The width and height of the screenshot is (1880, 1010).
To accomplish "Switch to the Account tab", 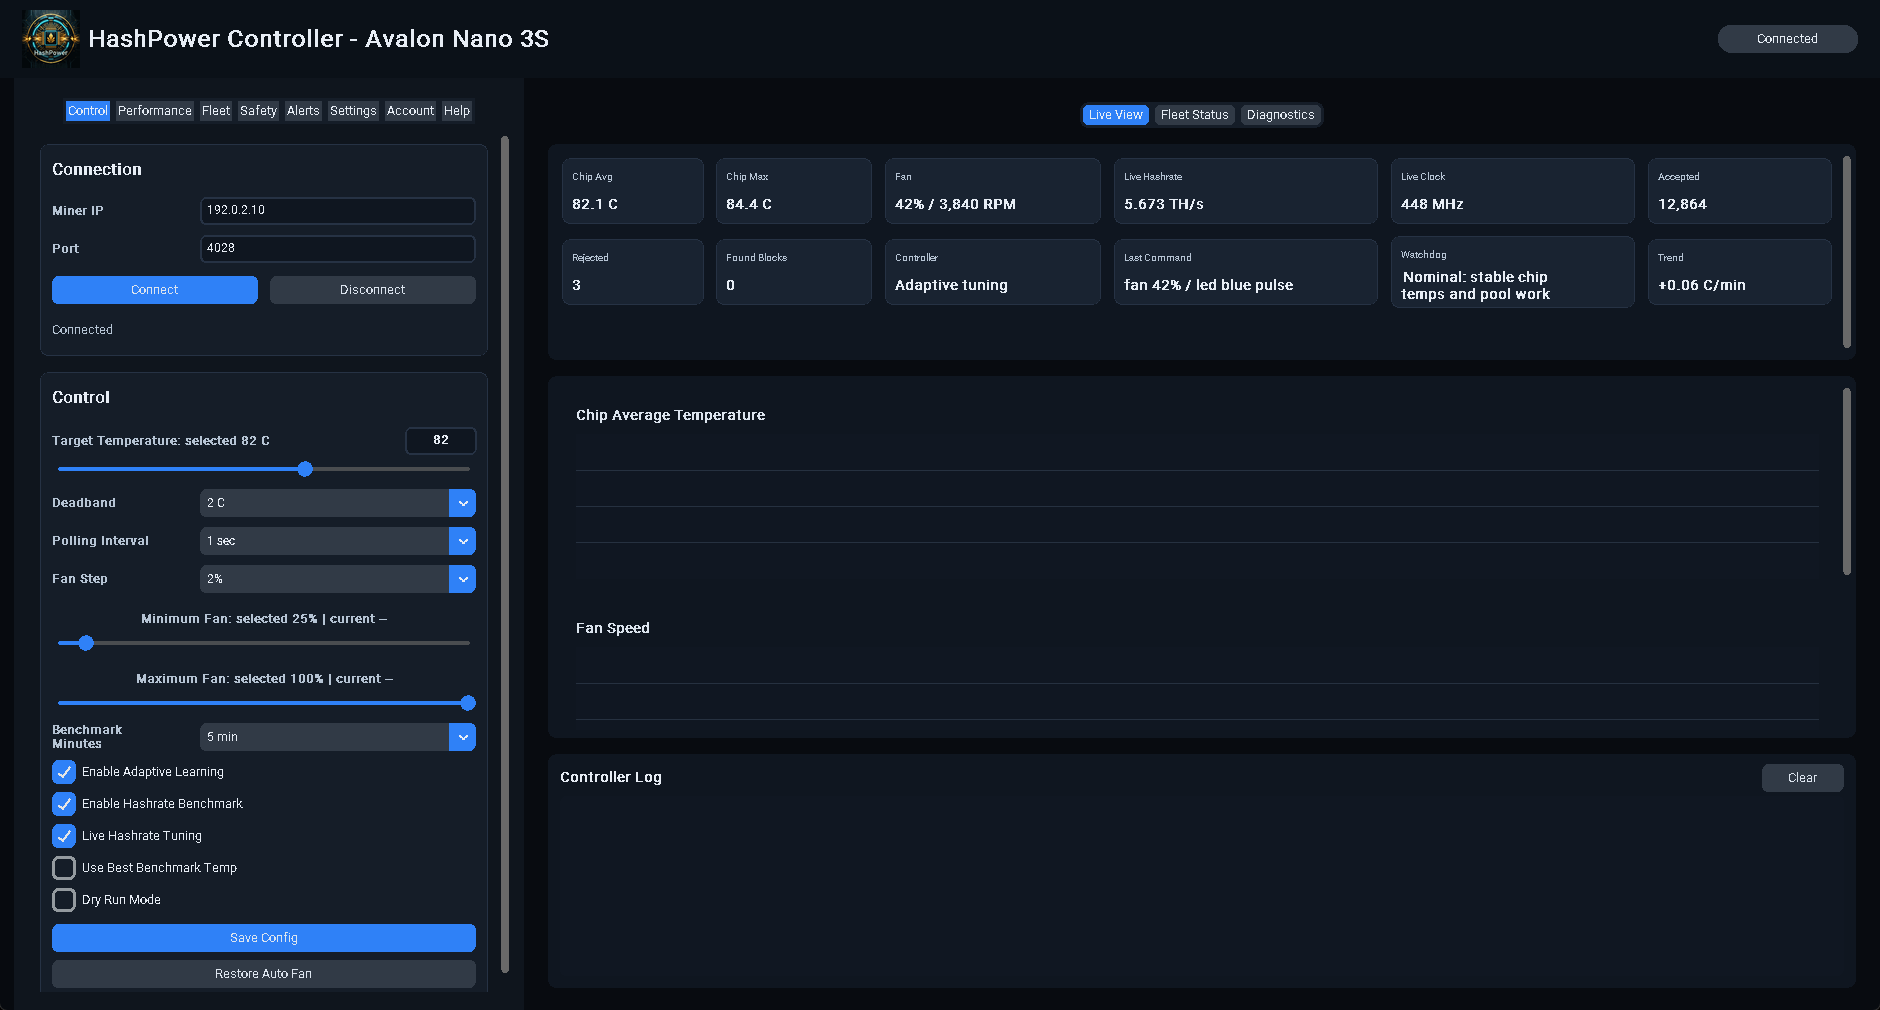I will pos(410,111).
